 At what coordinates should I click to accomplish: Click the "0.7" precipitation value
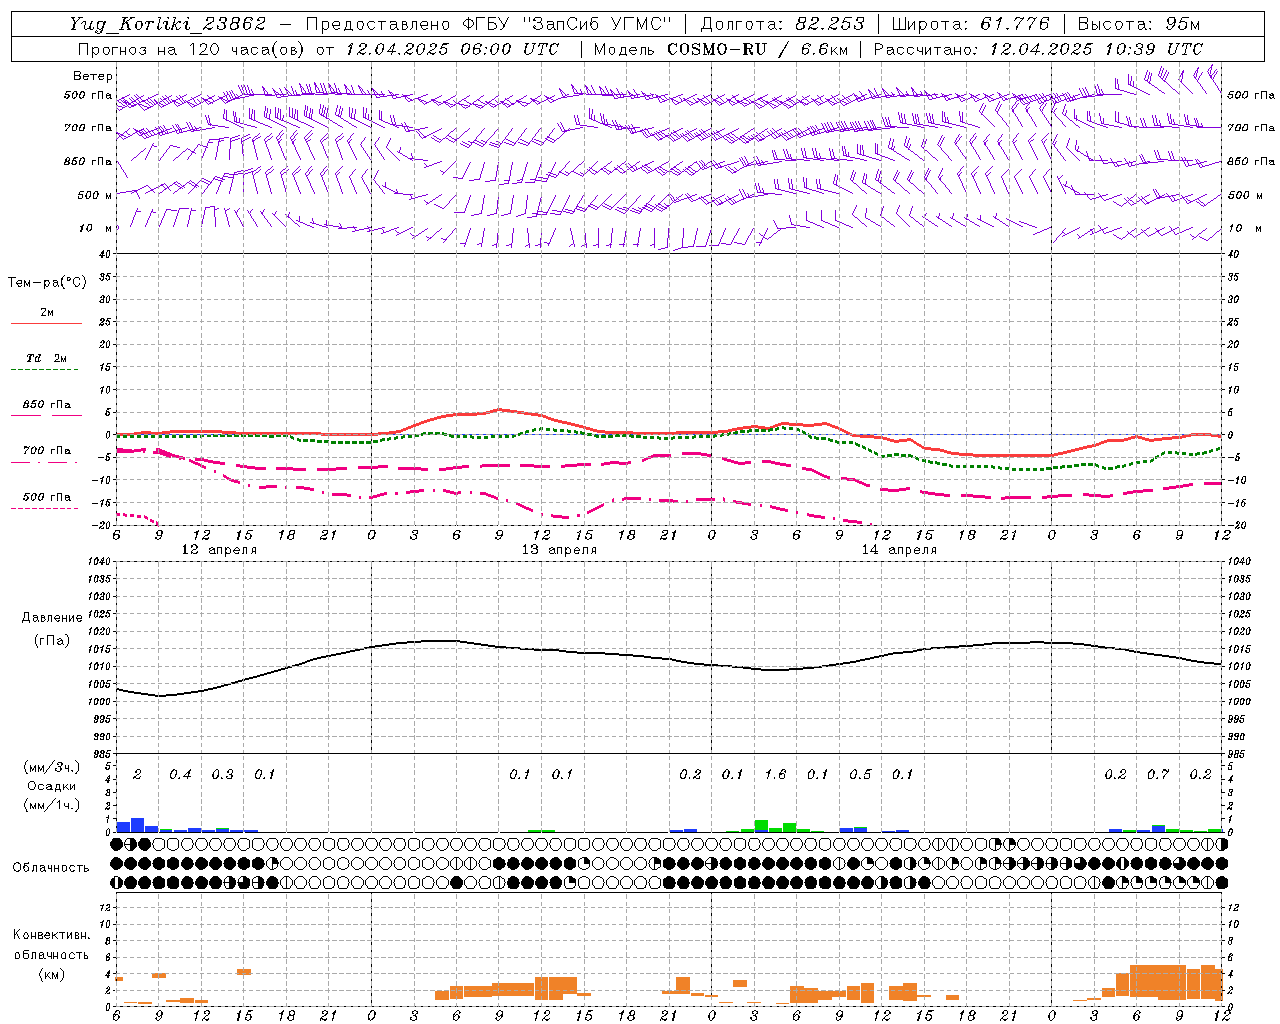[x=1158, y=774]
